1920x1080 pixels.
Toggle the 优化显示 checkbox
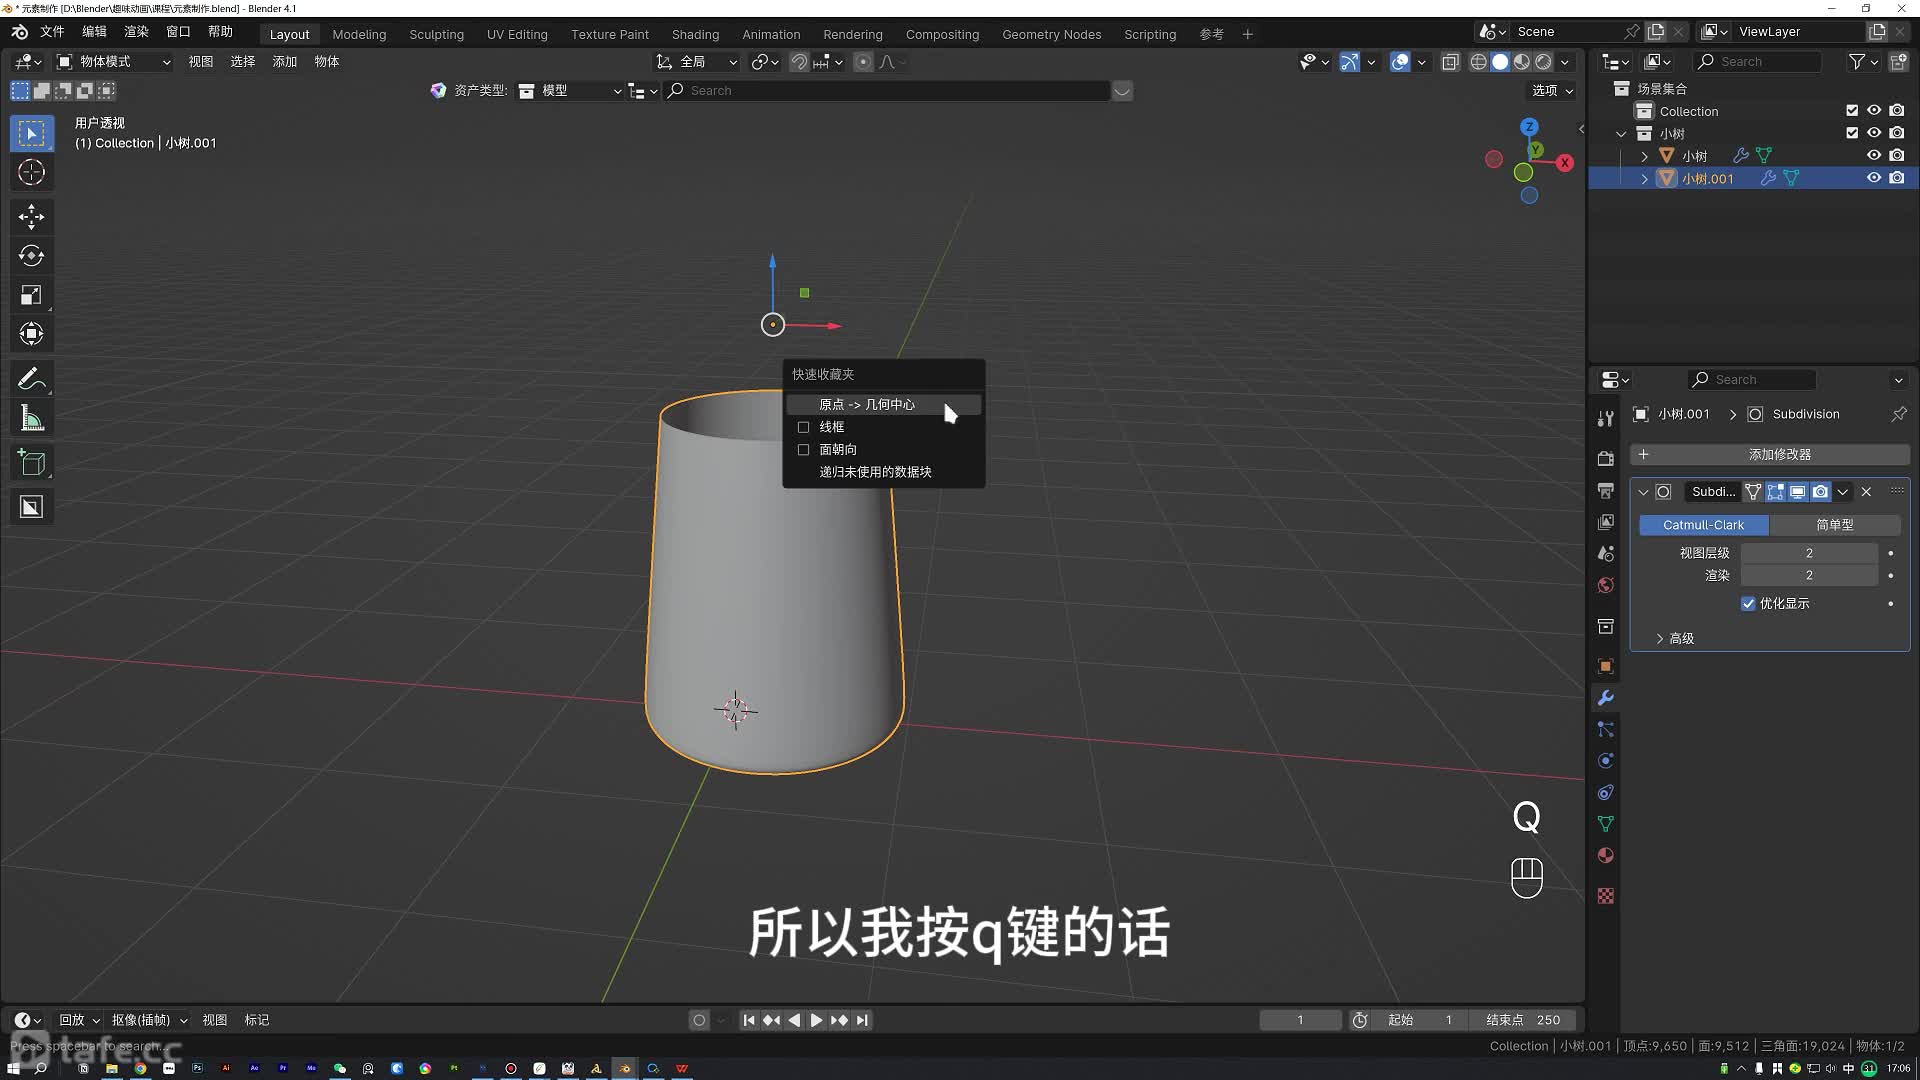coord(1748,604)
